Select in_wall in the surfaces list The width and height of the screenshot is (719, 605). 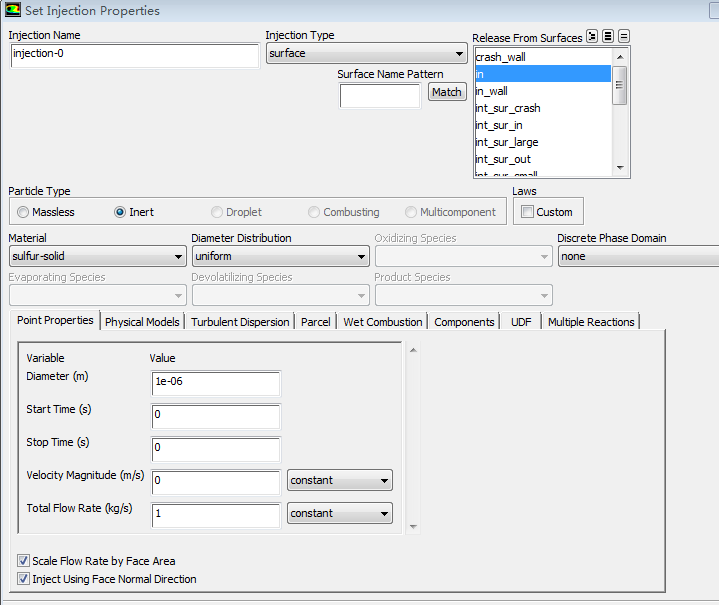(543, 91)
